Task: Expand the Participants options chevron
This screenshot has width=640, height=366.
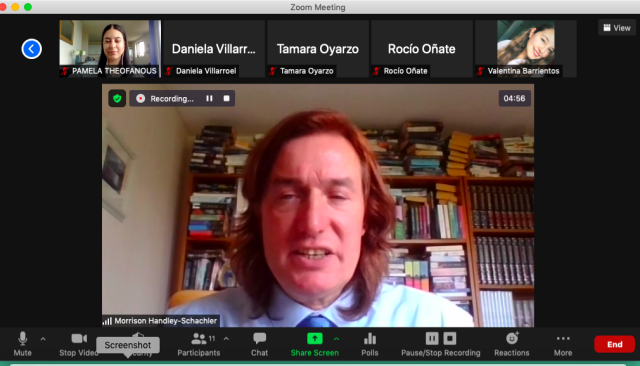Action: [226, 339]
